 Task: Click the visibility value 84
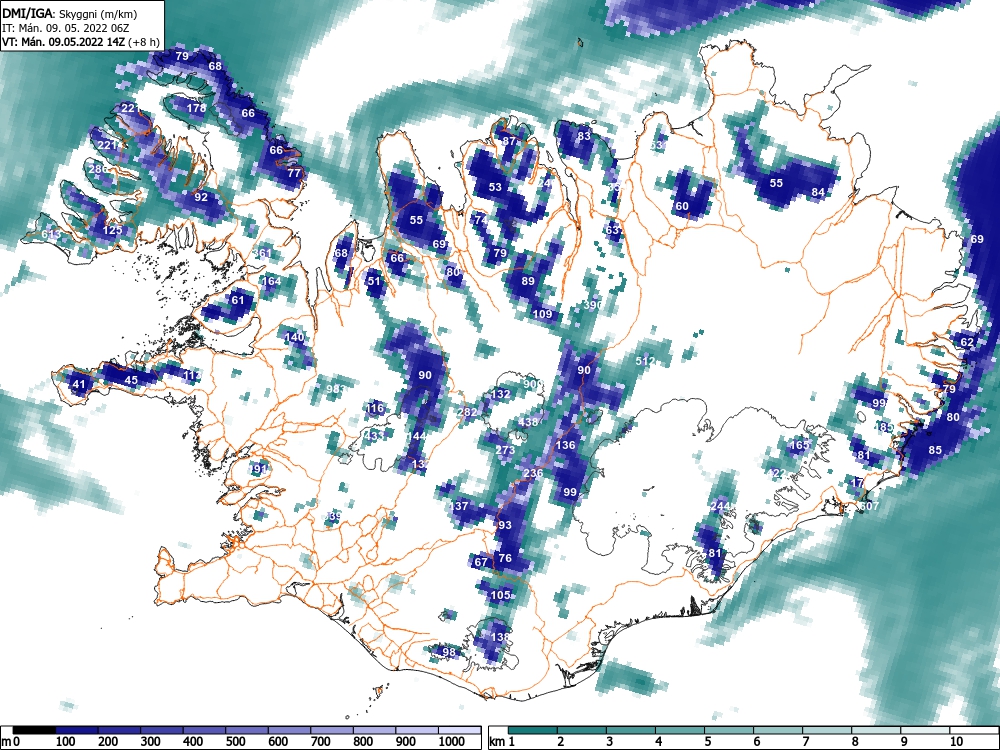tap(818, 192)
